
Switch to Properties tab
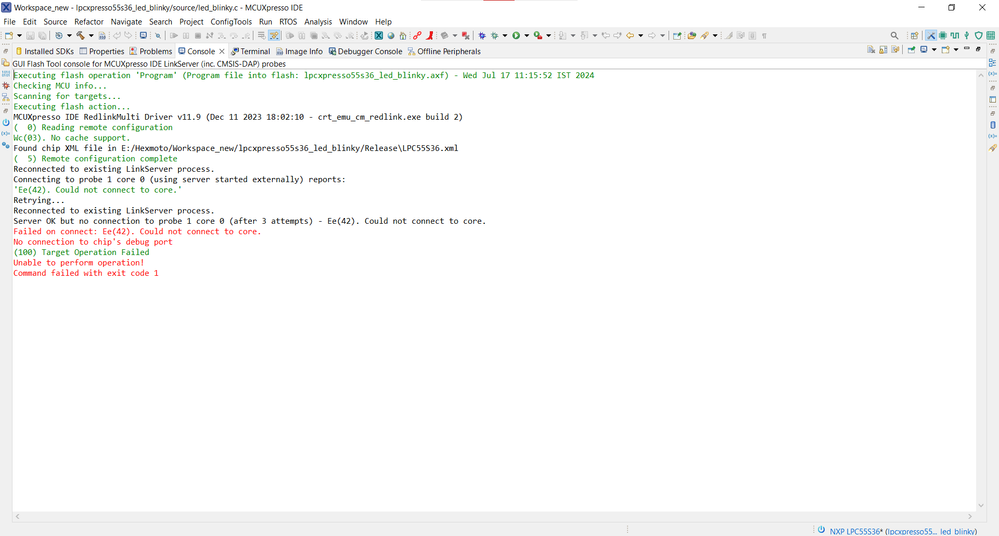(102, 51)
